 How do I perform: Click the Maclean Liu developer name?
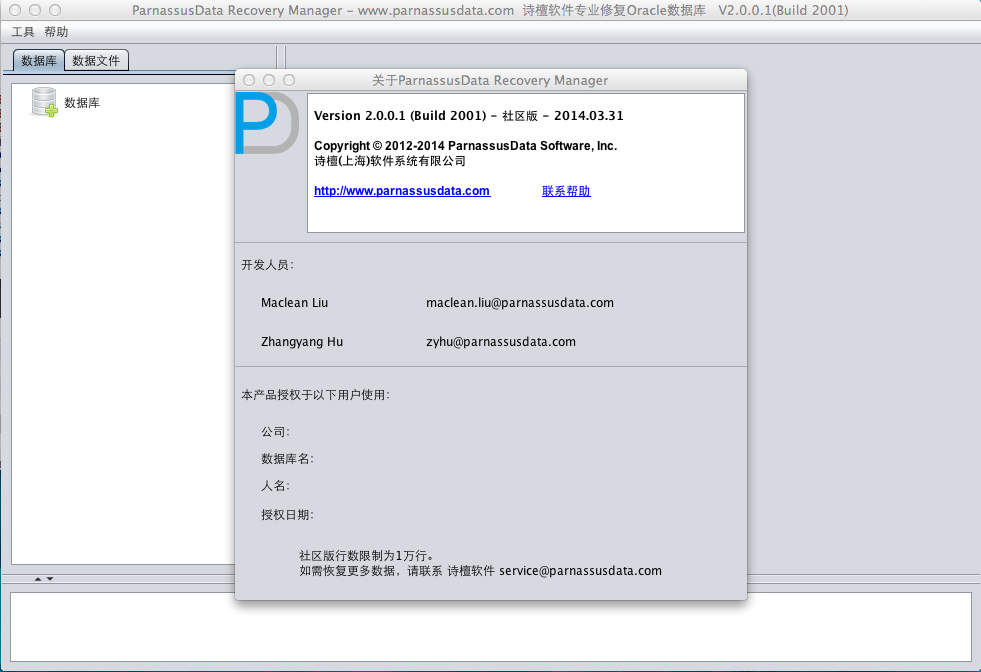tap(294, 303)
